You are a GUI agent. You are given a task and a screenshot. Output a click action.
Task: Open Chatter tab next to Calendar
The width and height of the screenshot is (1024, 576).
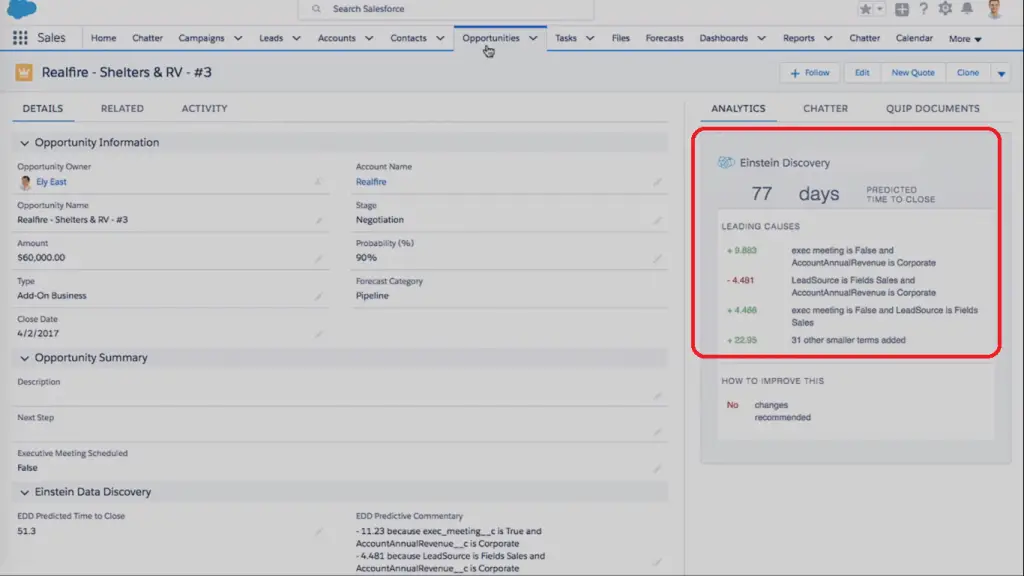864,38
